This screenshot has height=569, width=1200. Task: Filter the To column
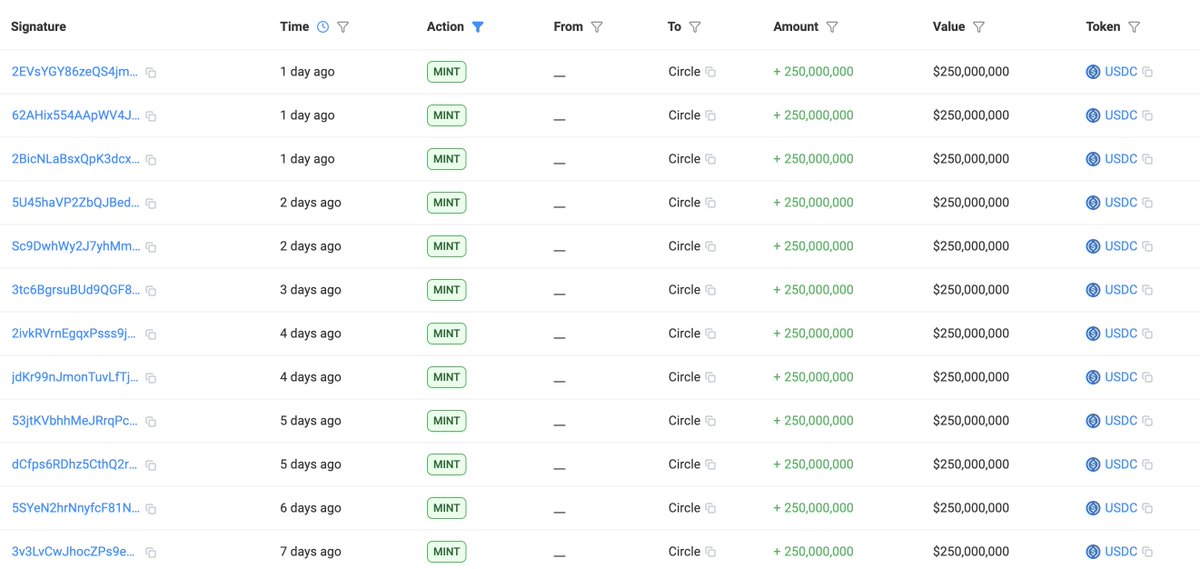point(695,27)
